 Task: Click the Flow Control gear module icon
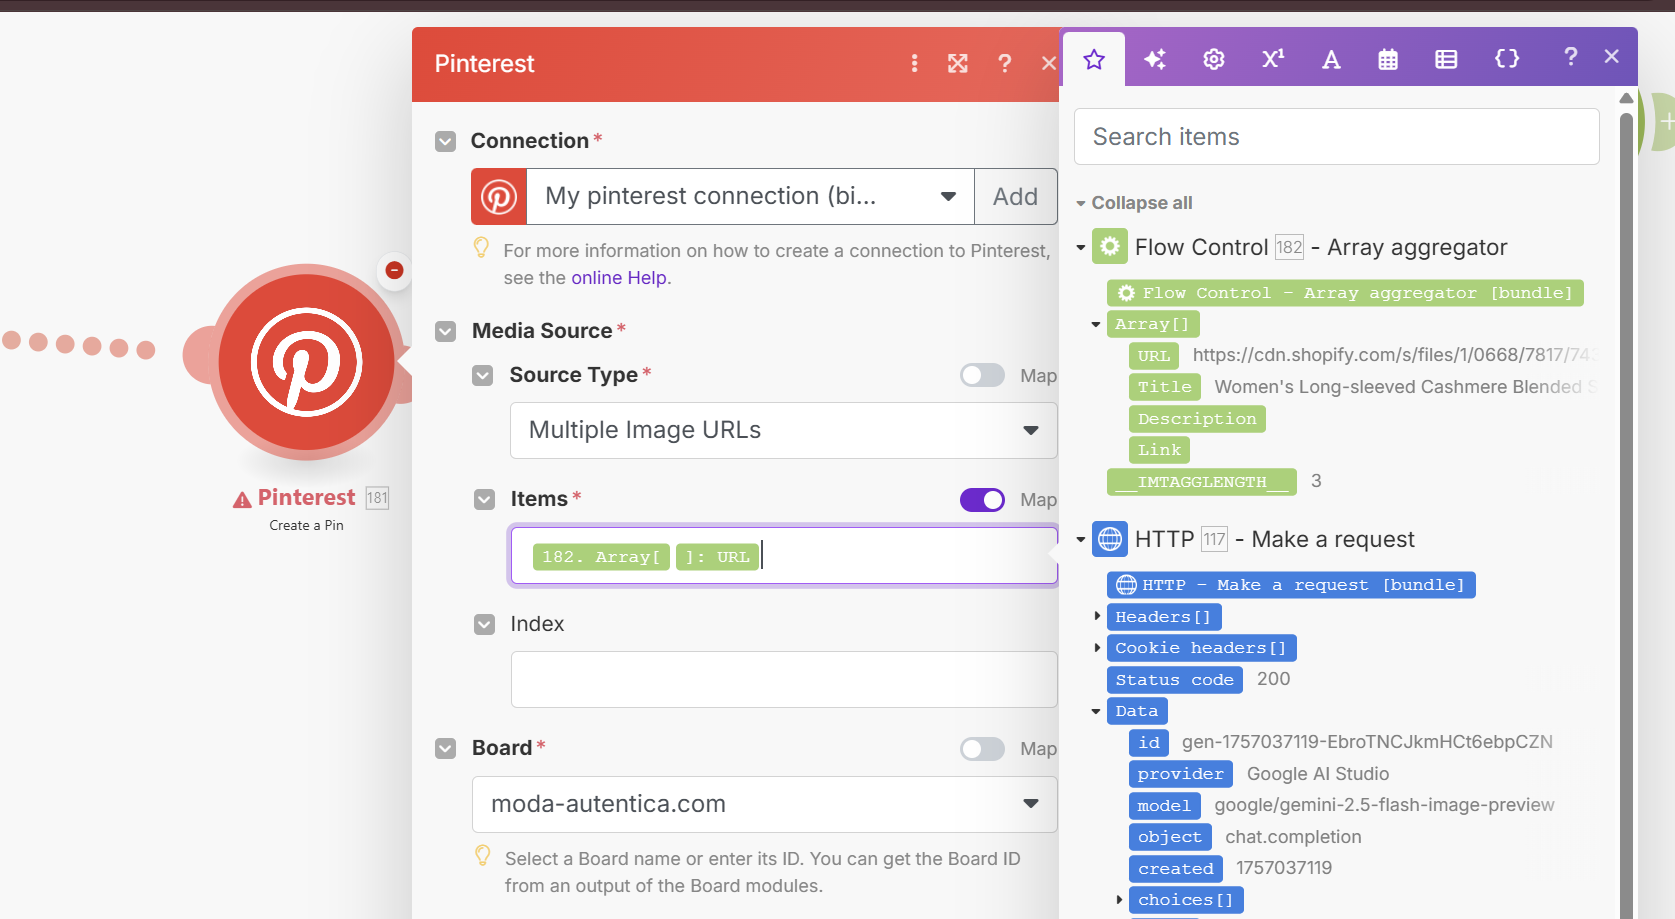coord(1110,247)
